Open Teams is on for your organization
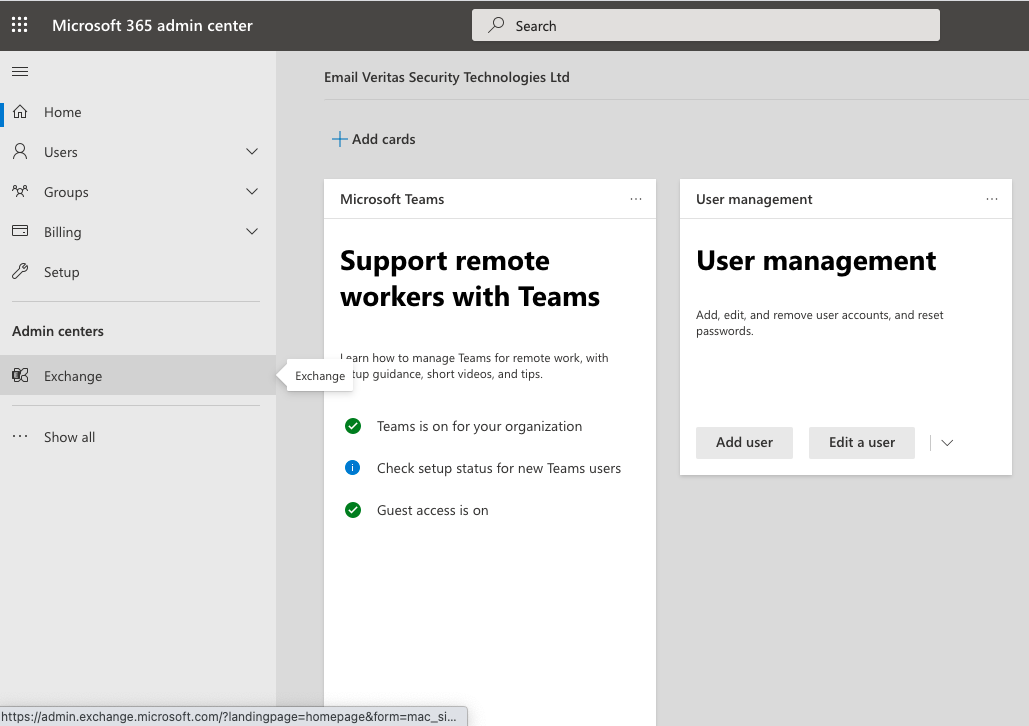The width and height of the screenshot is (1029, 726). [479, 426]
